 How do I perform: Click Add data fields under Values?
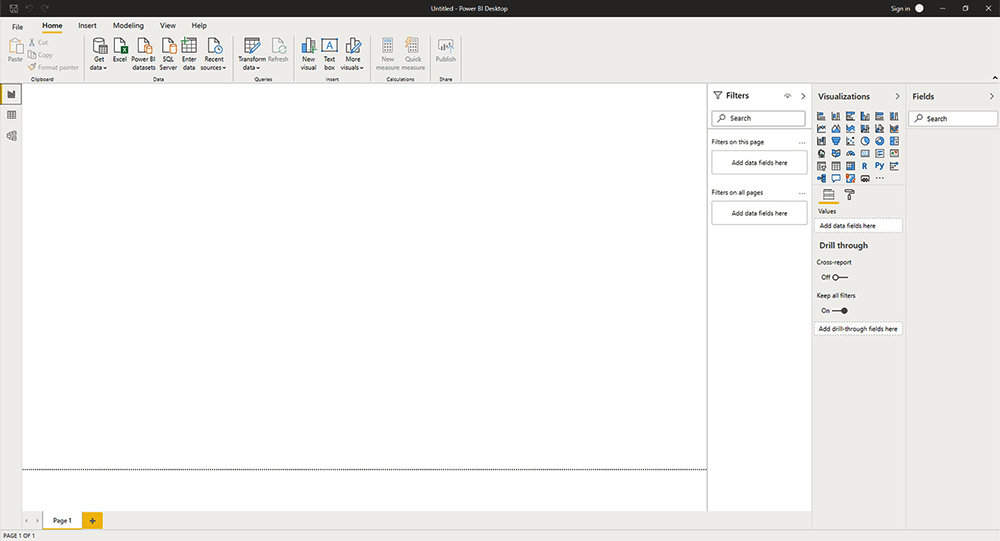click(x=858, y=226)
